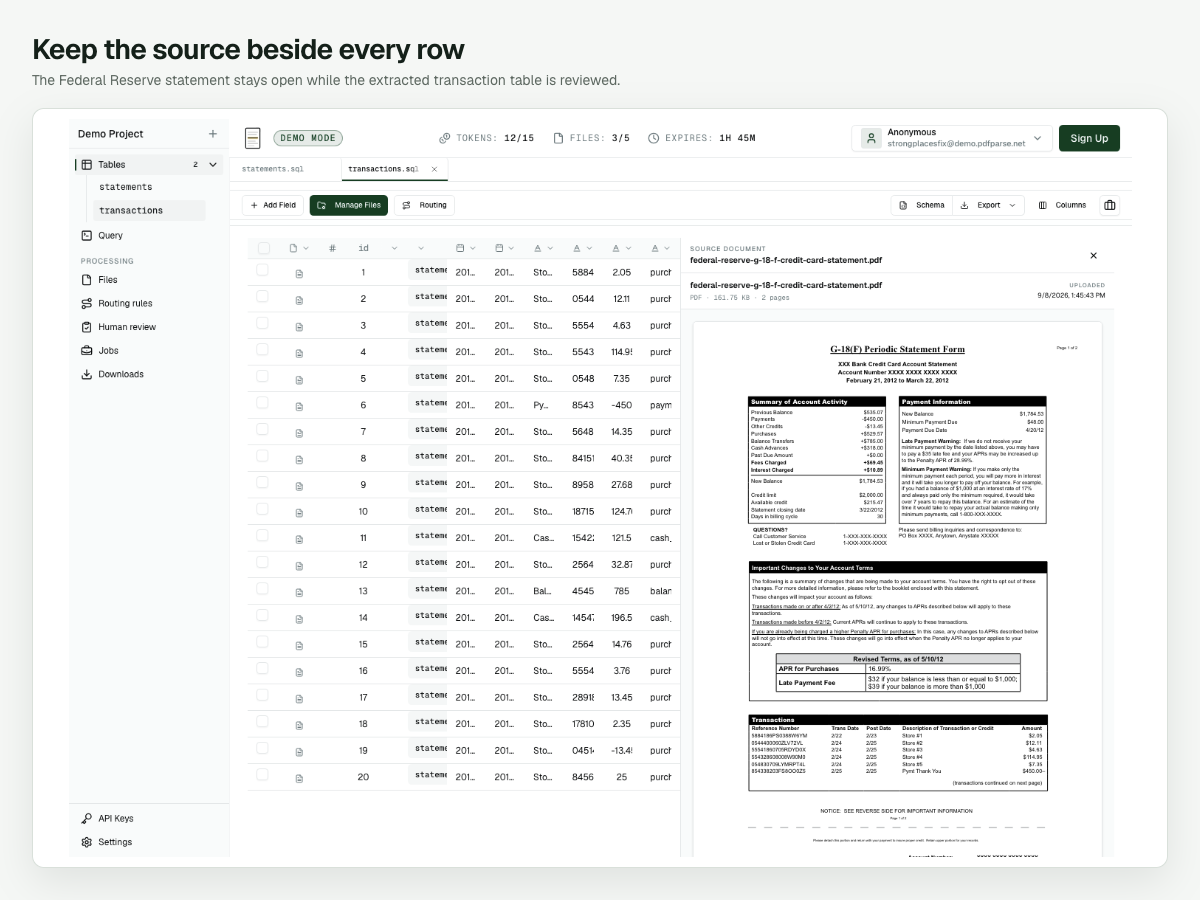Close the transactions.sql tab with its X
1200x900 pixels.
(x=434, y=170)
